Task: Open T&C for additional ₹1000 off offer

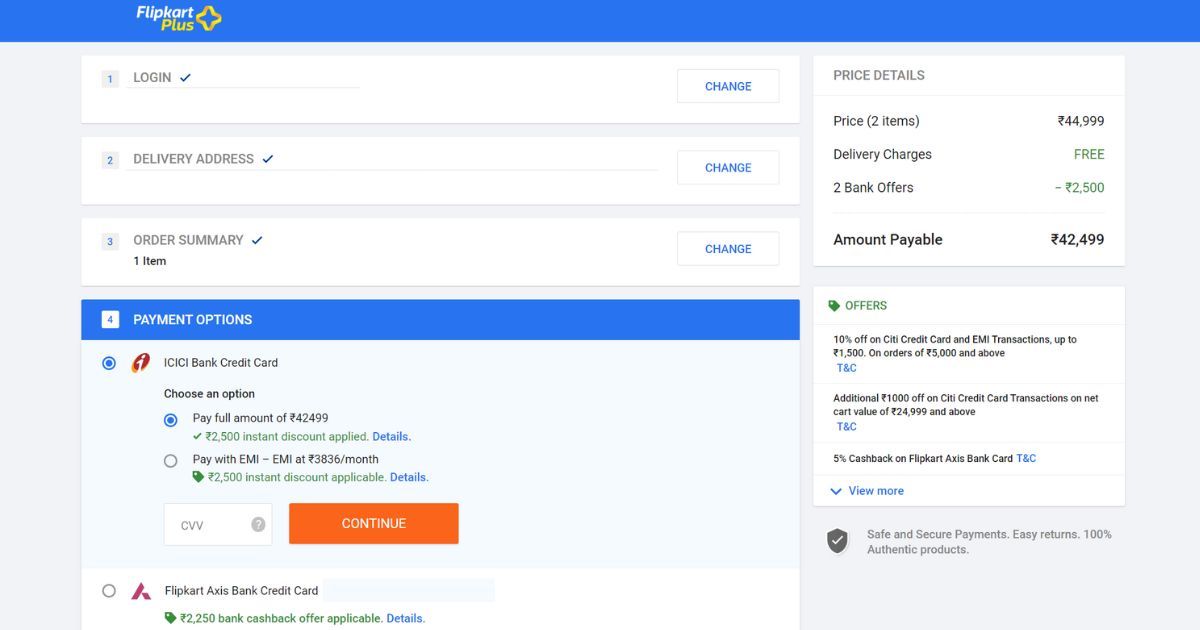Action: (x=847, y=427)
